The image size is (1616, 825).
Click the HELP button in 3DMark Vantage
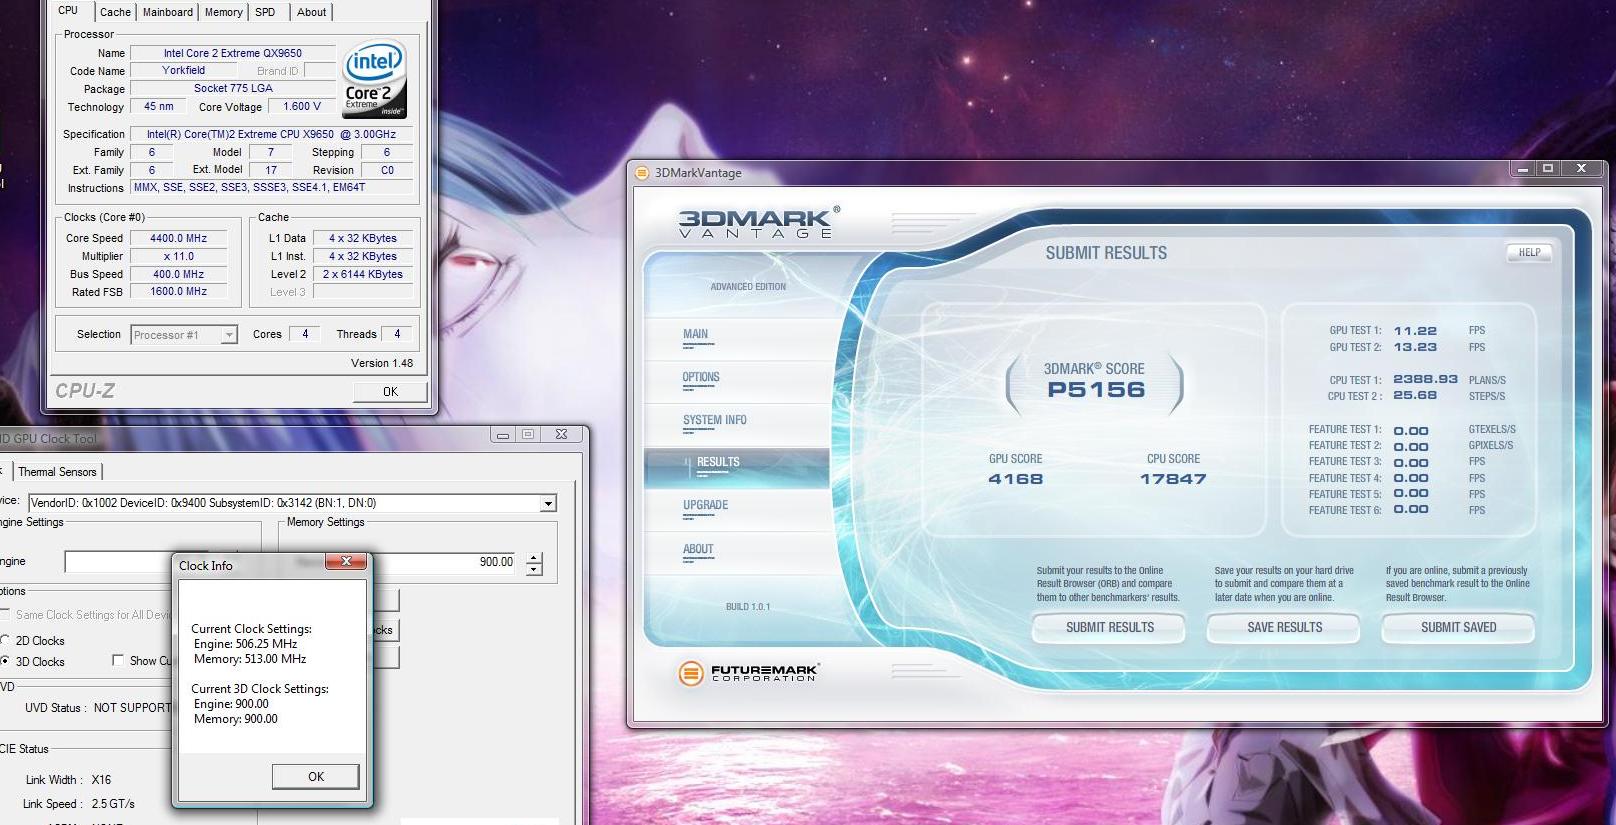coord(1529,253)
